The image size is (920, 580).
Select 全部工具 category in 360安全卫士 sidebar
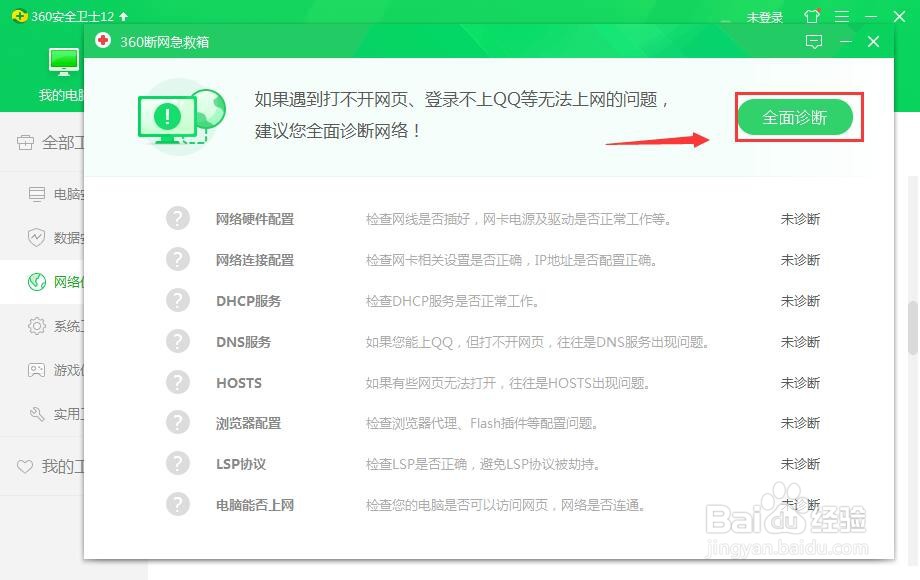tap(50, 143)
